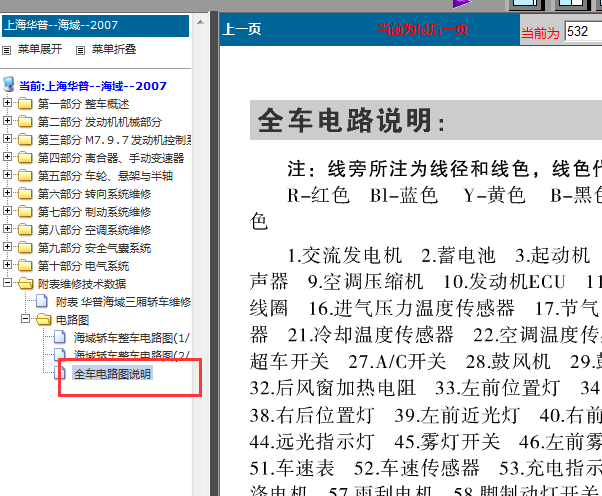Click open folder icon of 电路图

coord(43,320)
